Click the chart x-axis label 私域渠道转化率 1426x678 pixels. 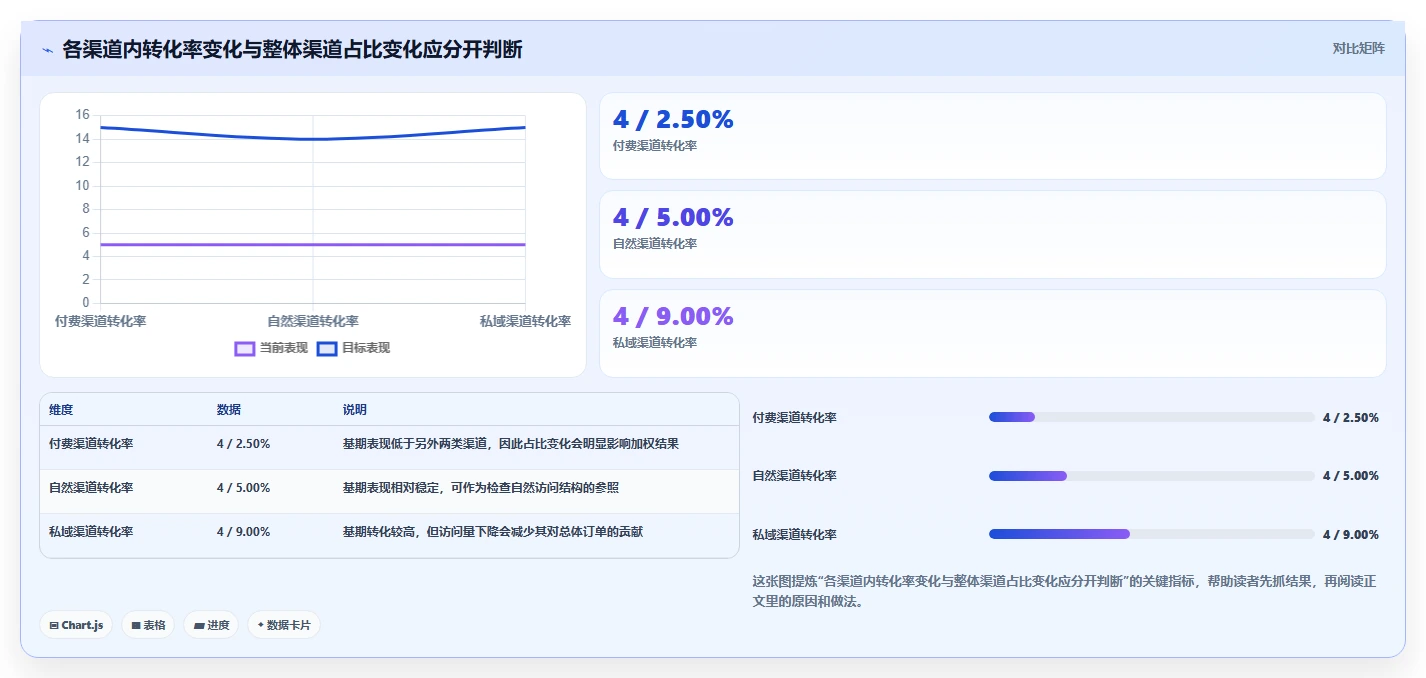coord(525,321)
